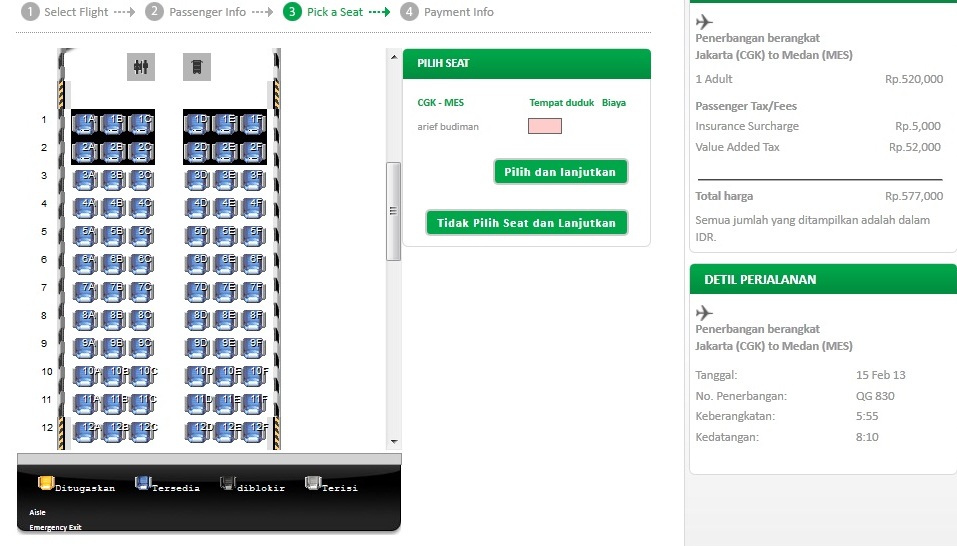This screenshot has width=957, height=546.
Task: Click the blue Tersedia legend icon
Action: point(142,484)
